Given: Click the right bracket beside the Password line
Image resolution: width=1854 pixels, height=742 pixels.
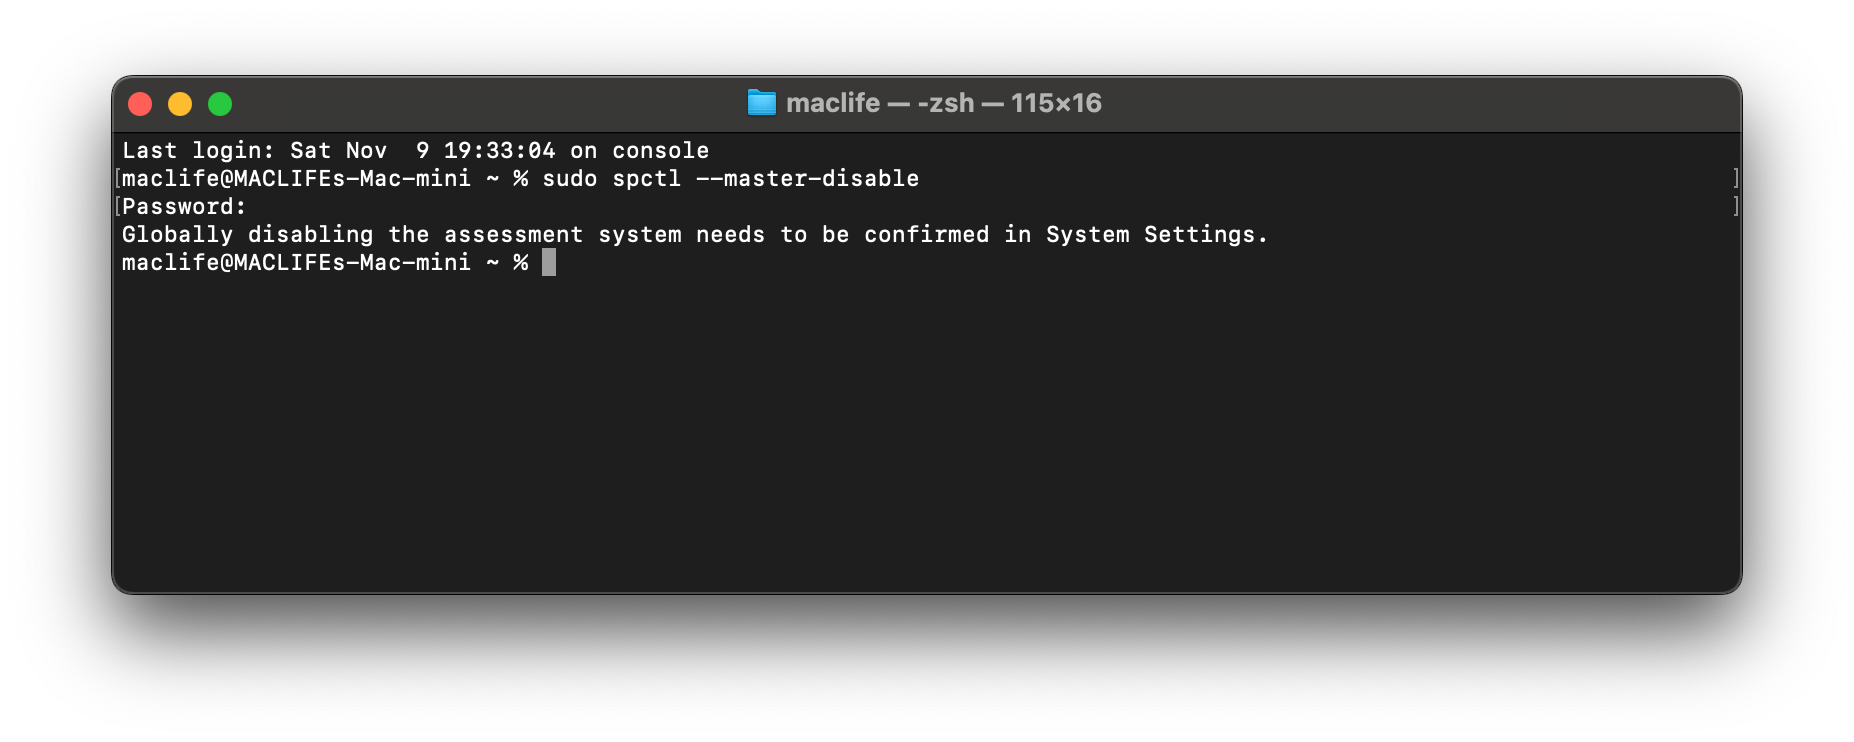Looking at the screenshot, I should [x=1736, y=207].
